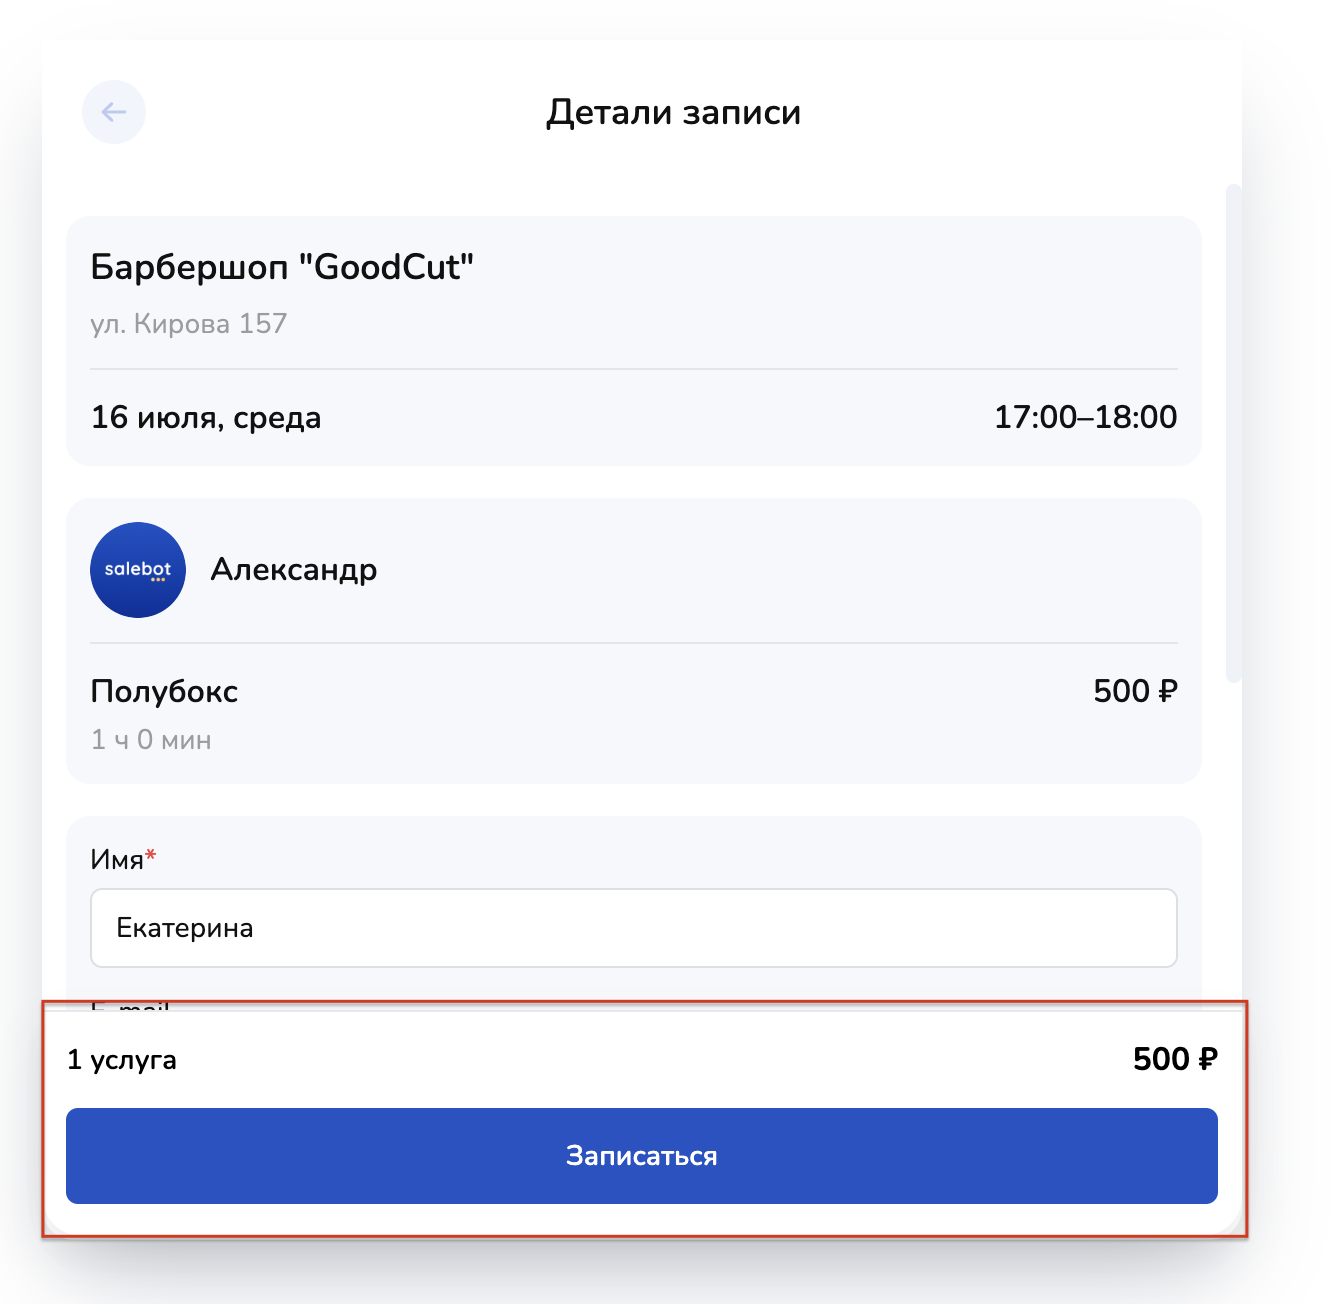Click the service duration 1 ч 0 мин

[151, 740]
